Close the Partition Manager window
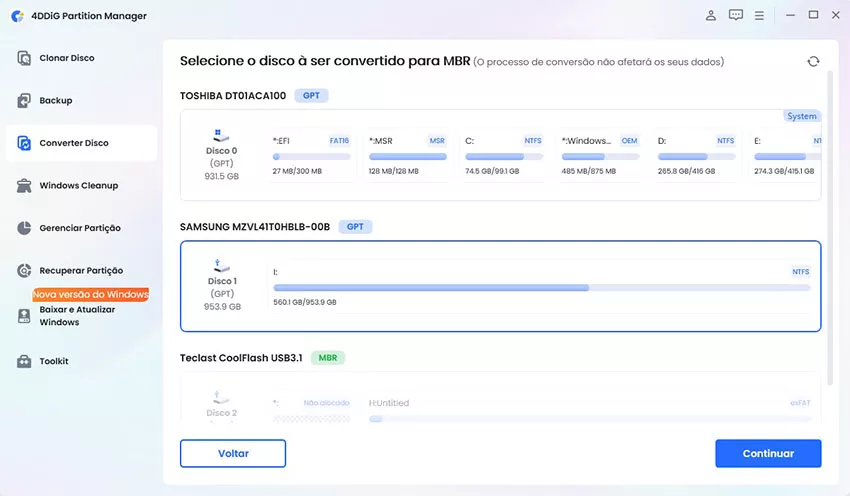 click(x=836, y=15)
